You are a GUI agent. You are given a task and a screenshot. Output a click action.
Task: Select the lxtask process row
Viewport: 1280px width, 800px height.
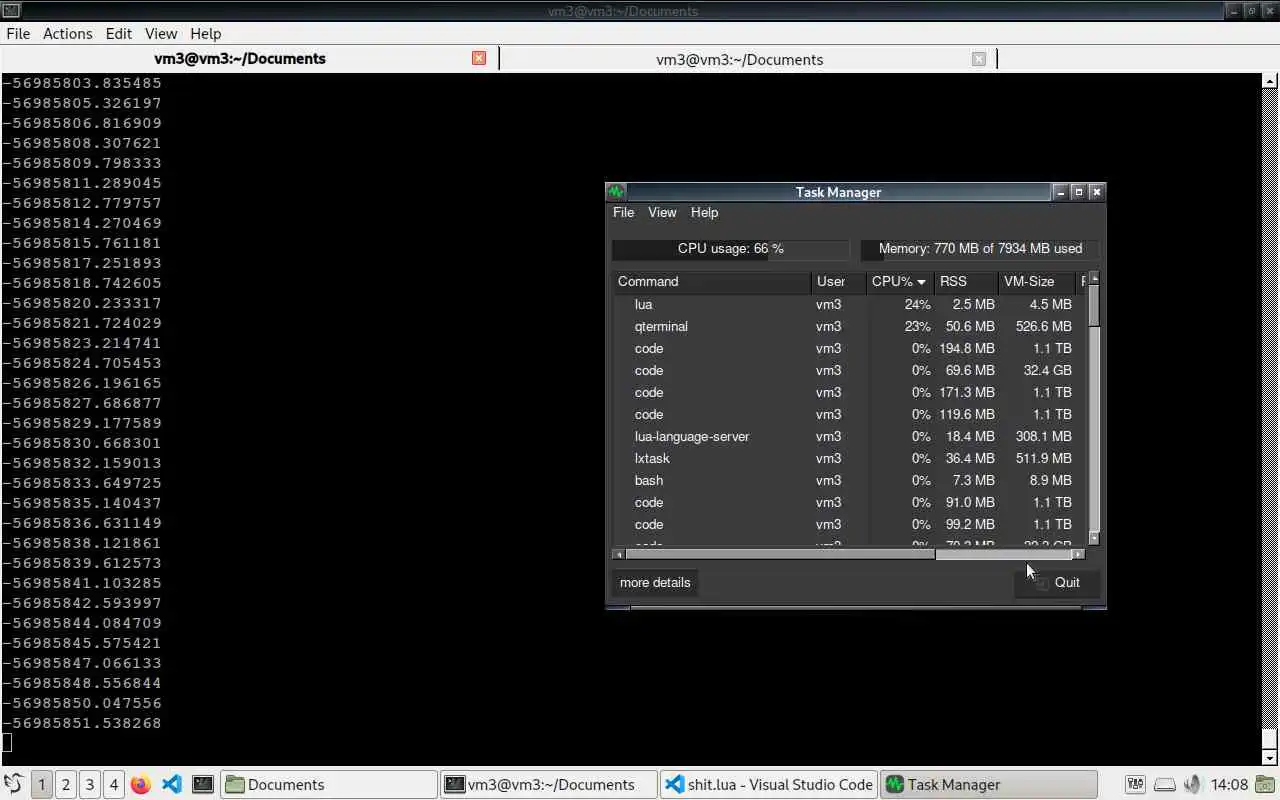pos(849,458)
